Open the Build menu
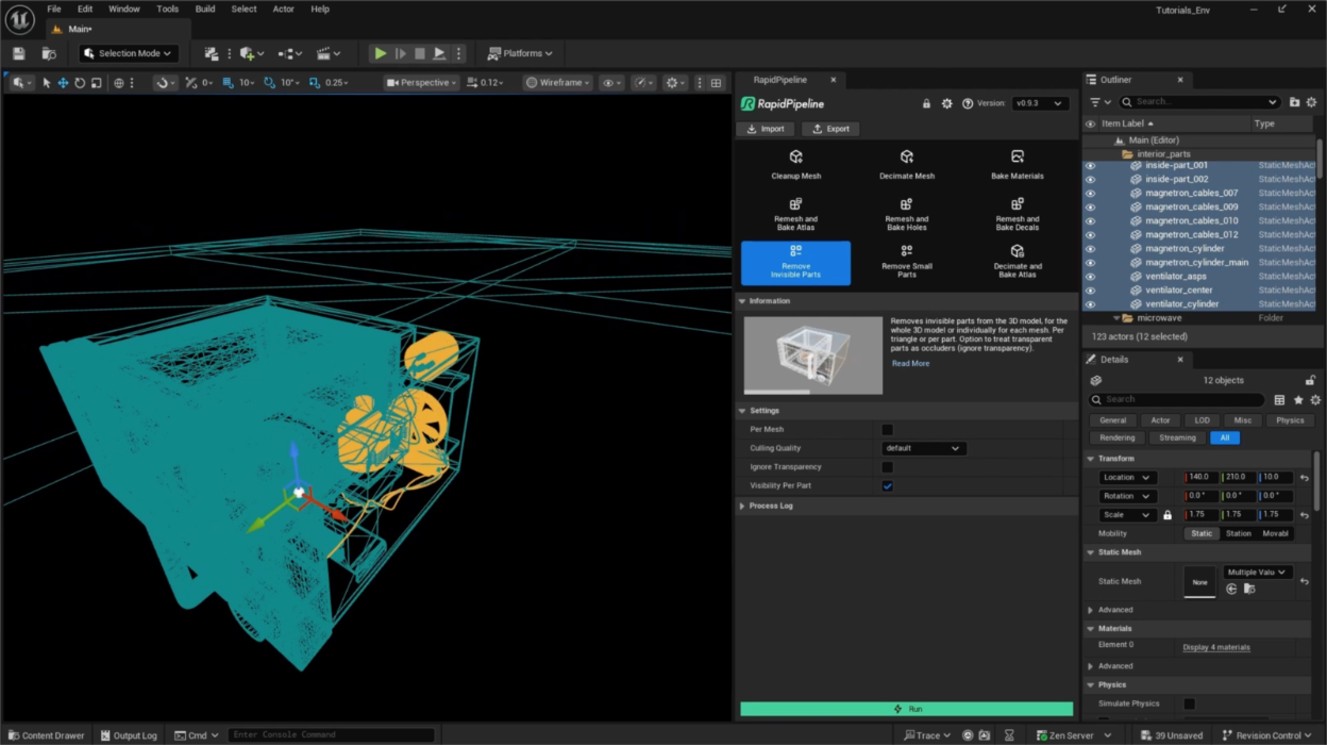This screenshot has height=745, width=1327. click(x=205, y=9)
